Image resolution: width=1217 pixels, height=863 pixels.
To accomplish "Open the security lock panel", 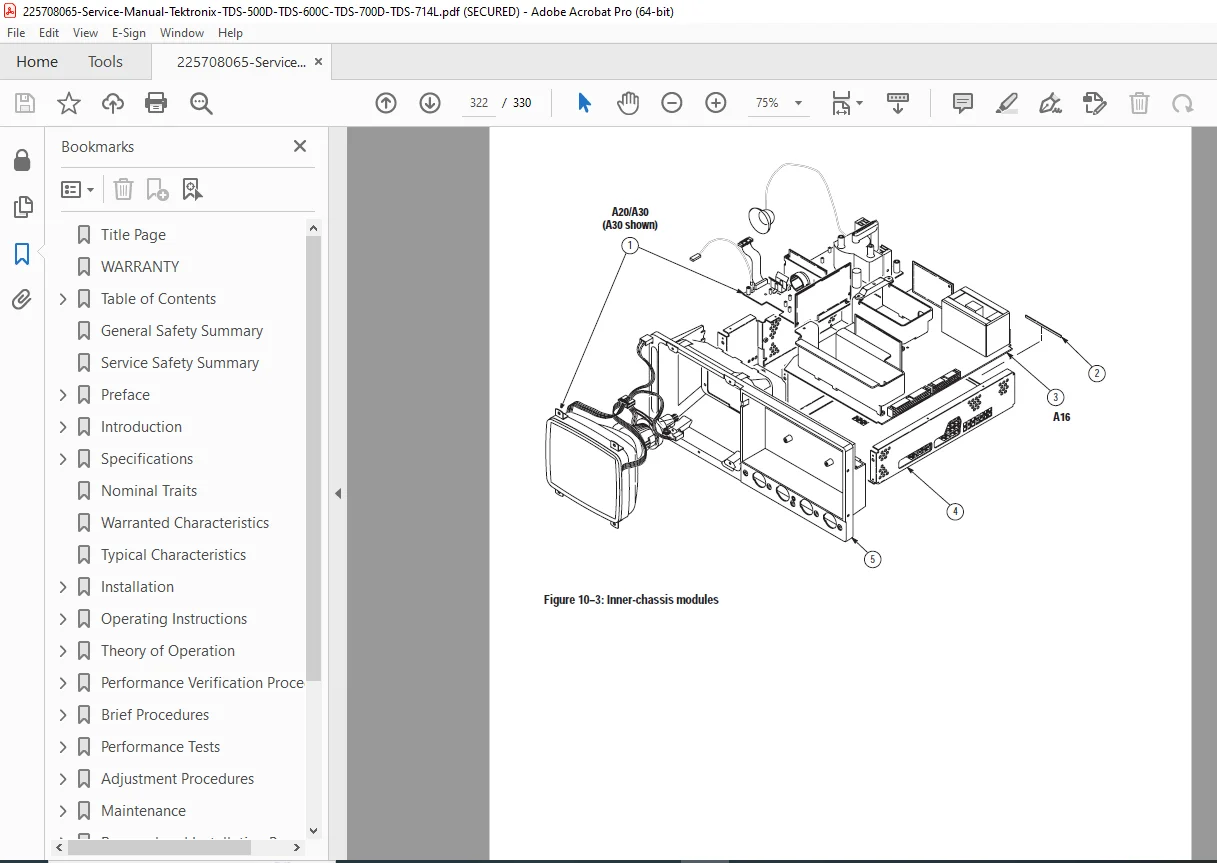I will point(22,161).
